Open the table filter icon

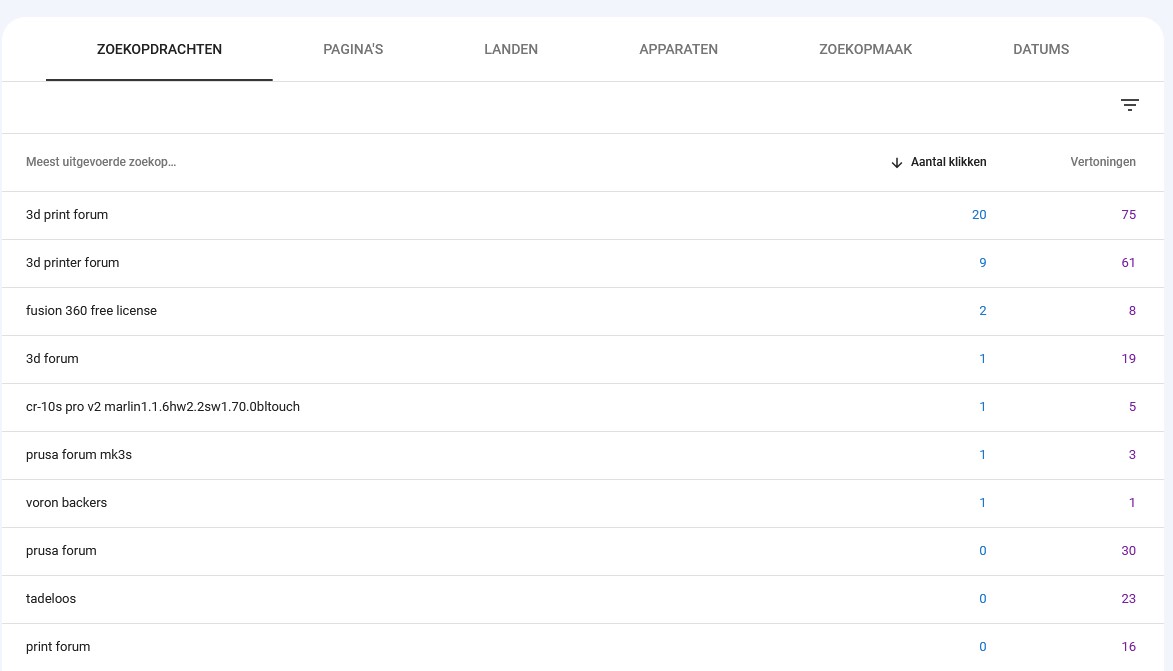[1130, 105]
